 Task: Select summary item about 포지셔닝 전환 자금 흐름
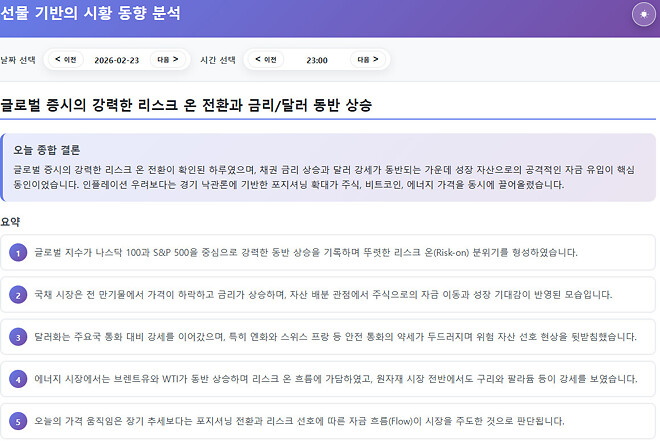(x=328, y=421)
